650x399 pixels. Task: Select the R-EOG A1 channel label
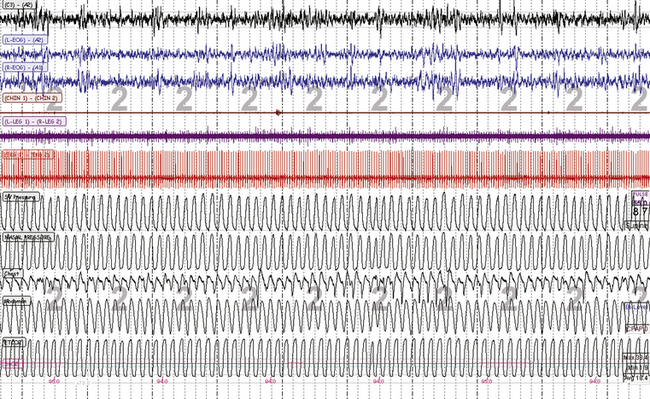tap(25, 67)
